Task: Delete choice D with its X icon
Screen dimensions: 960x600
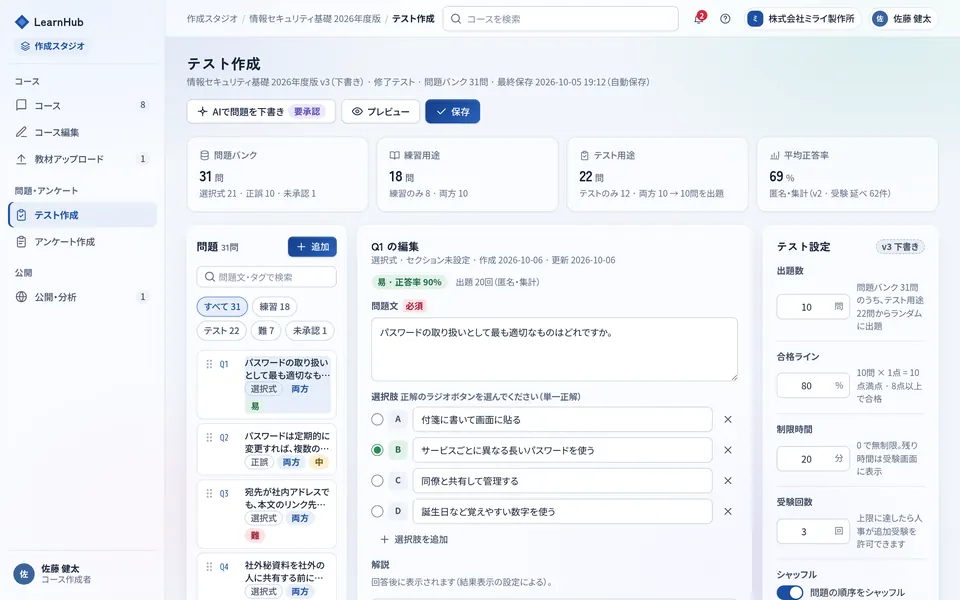Action: (x=728, y=511)
